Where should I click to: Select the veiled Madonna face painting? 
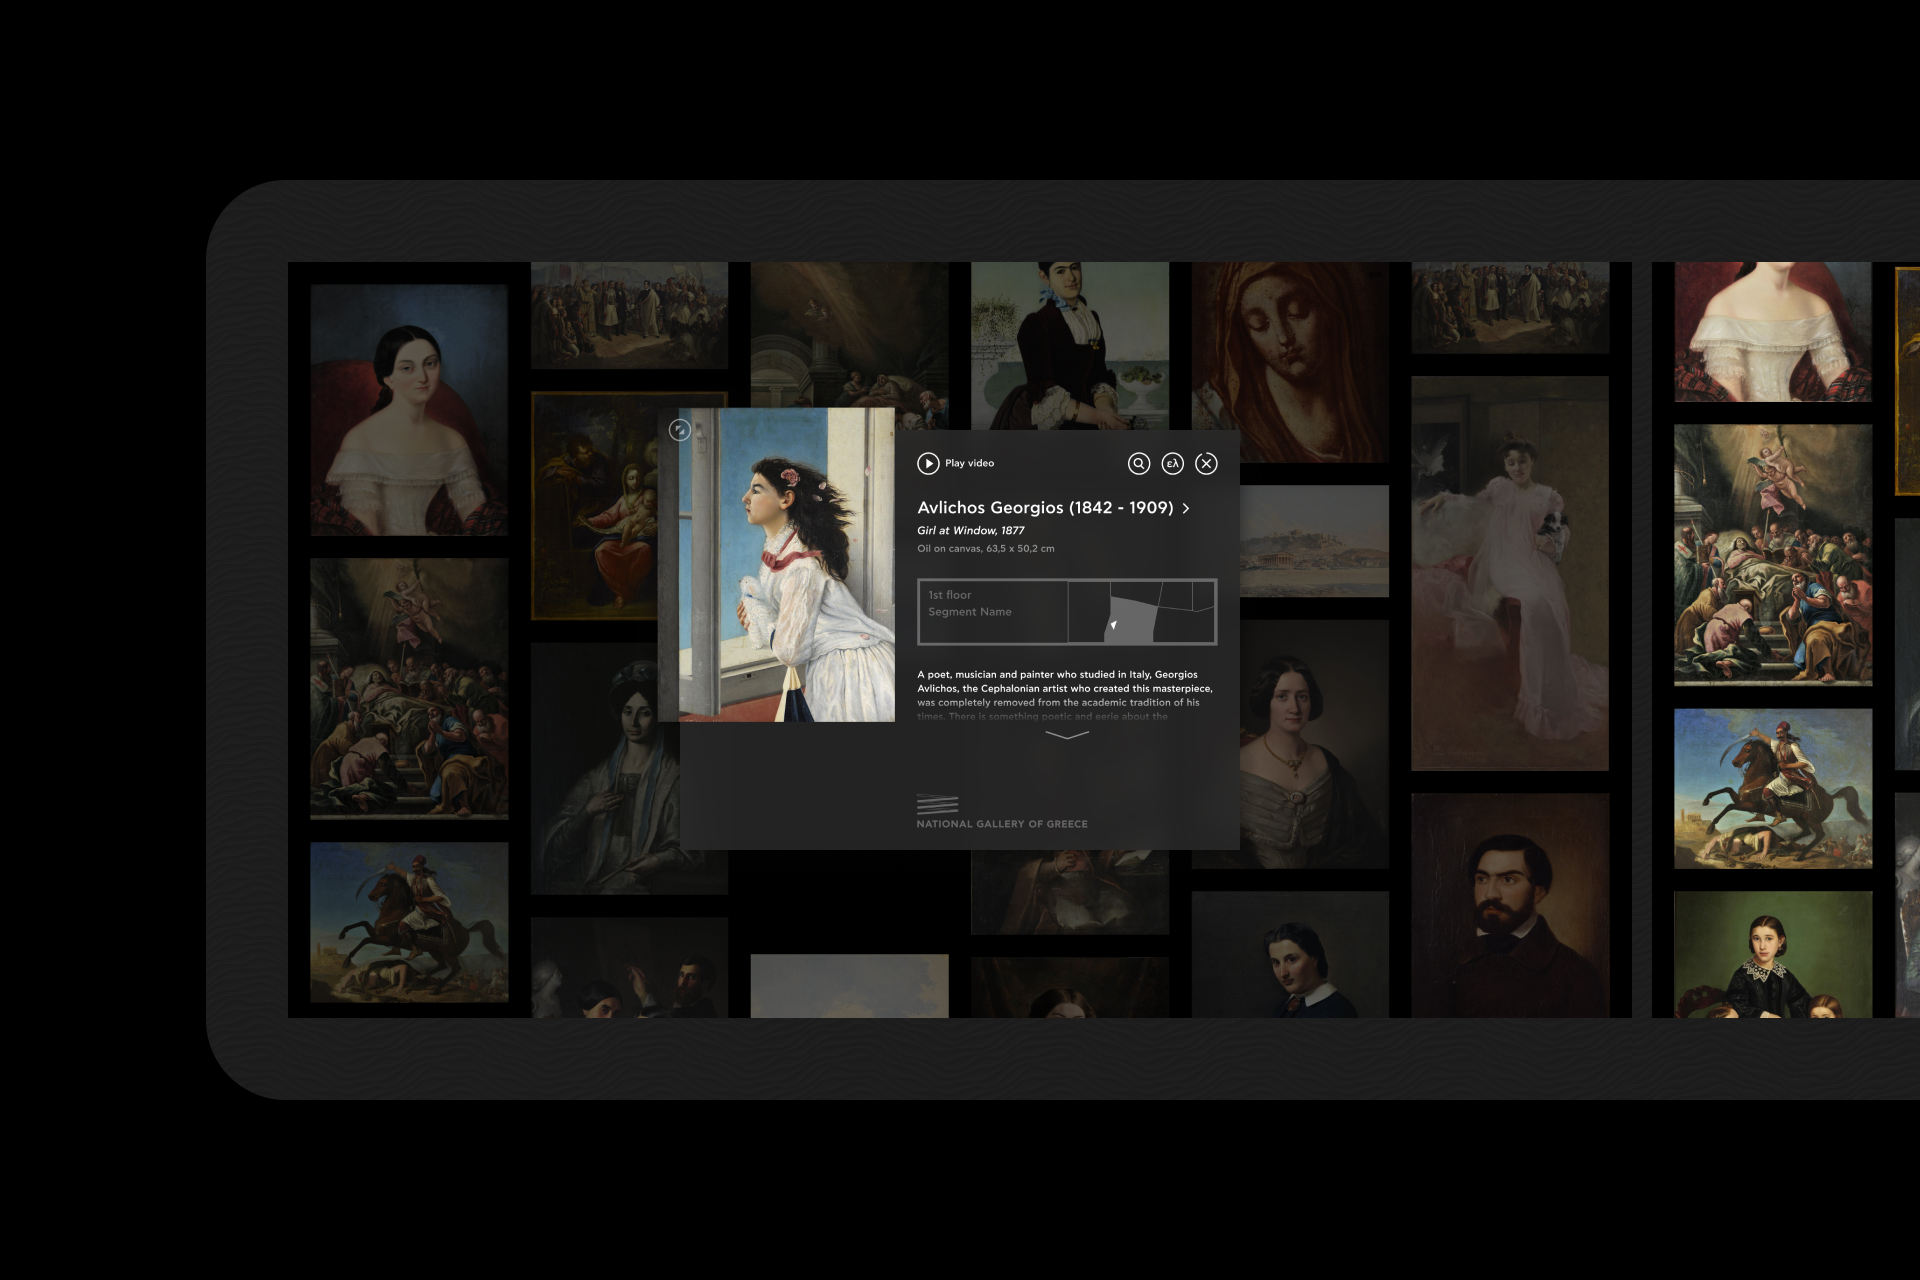(x=1290, y=360)
